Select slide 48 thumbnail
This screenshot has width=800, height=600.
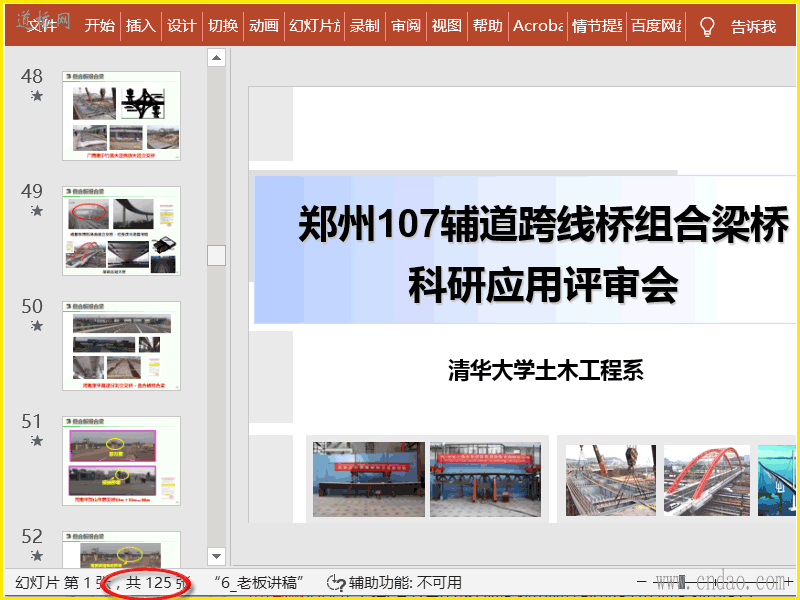pyautogui.click(x=121, y=116)
